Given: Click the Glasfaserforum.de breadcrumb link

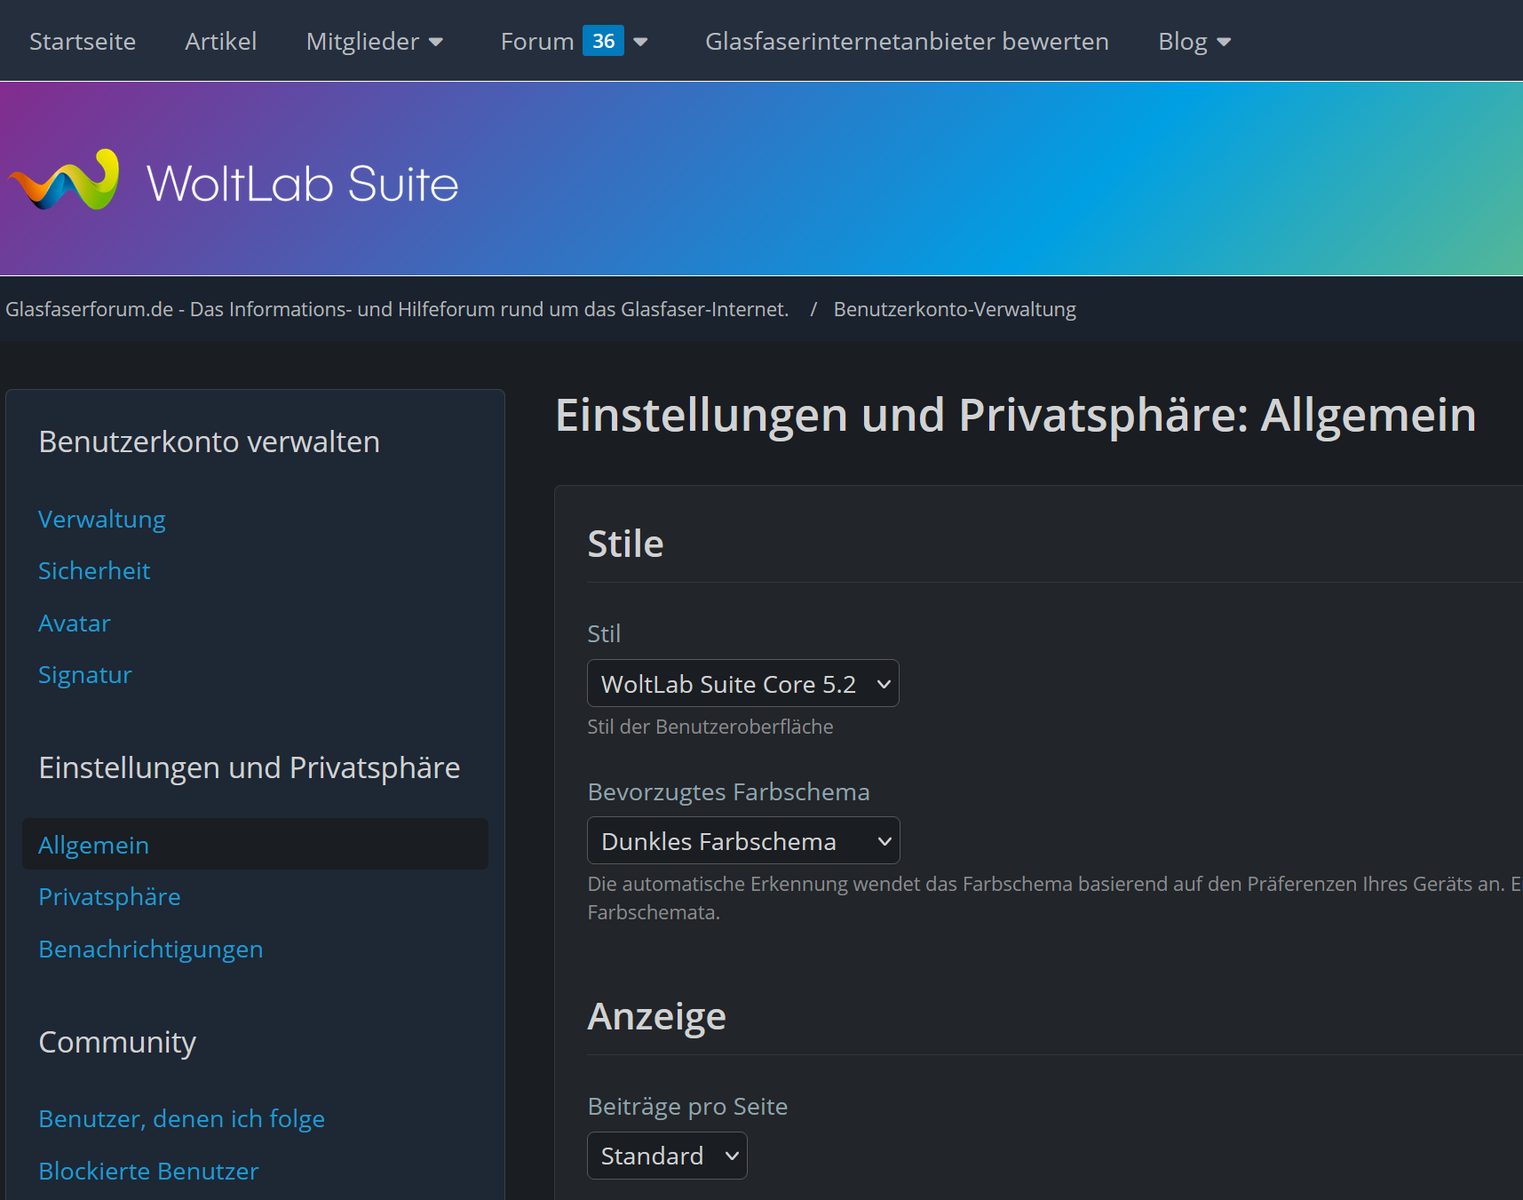Looking at the screenshot, I should (x=397, y=309).
